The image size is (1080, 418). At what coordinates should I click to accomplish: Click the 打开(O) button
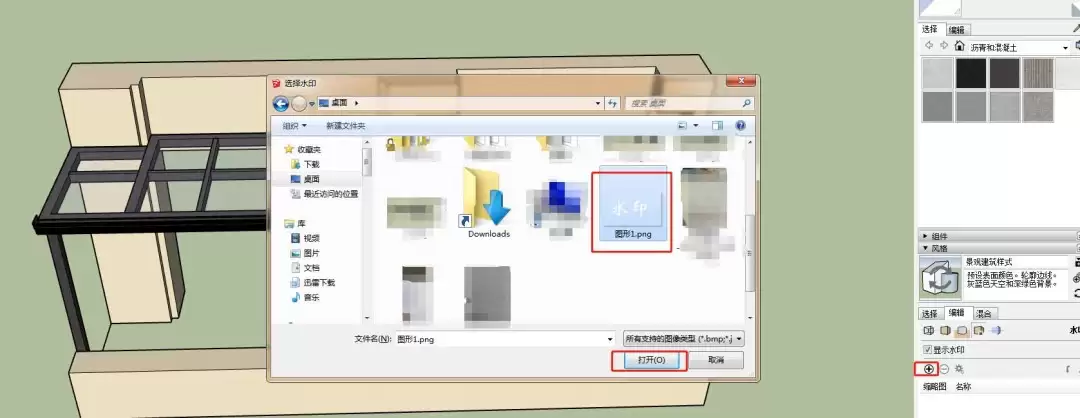(x=647, y=360)
